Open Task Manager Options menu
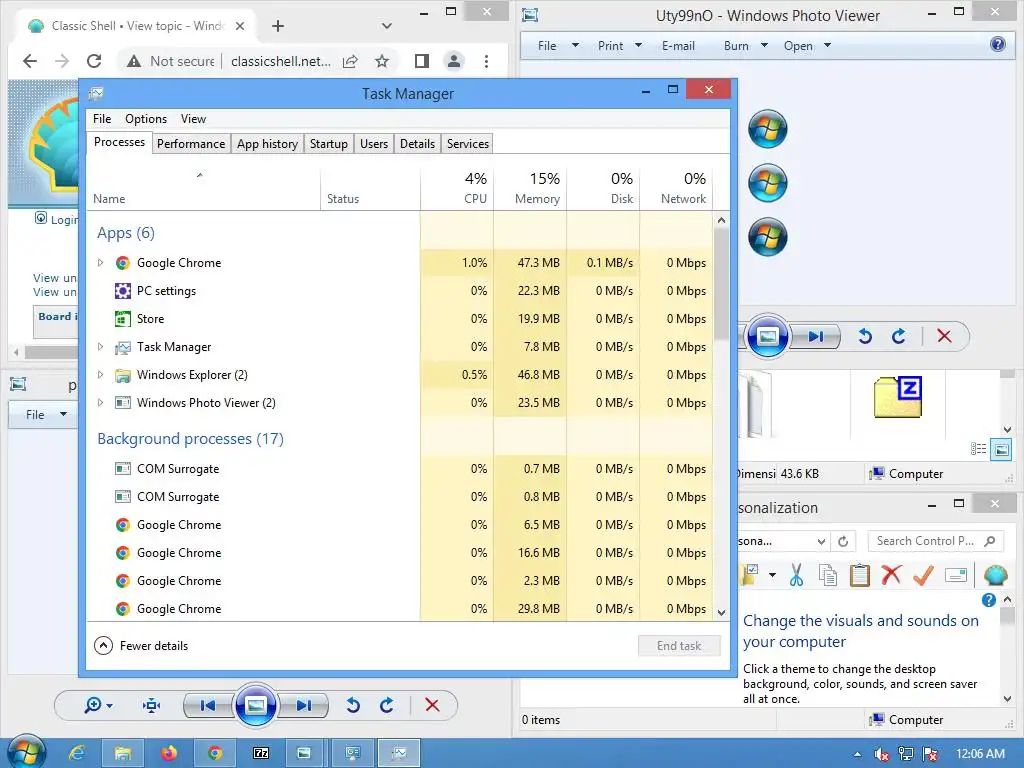1024x768 pixels. [146, 119]
